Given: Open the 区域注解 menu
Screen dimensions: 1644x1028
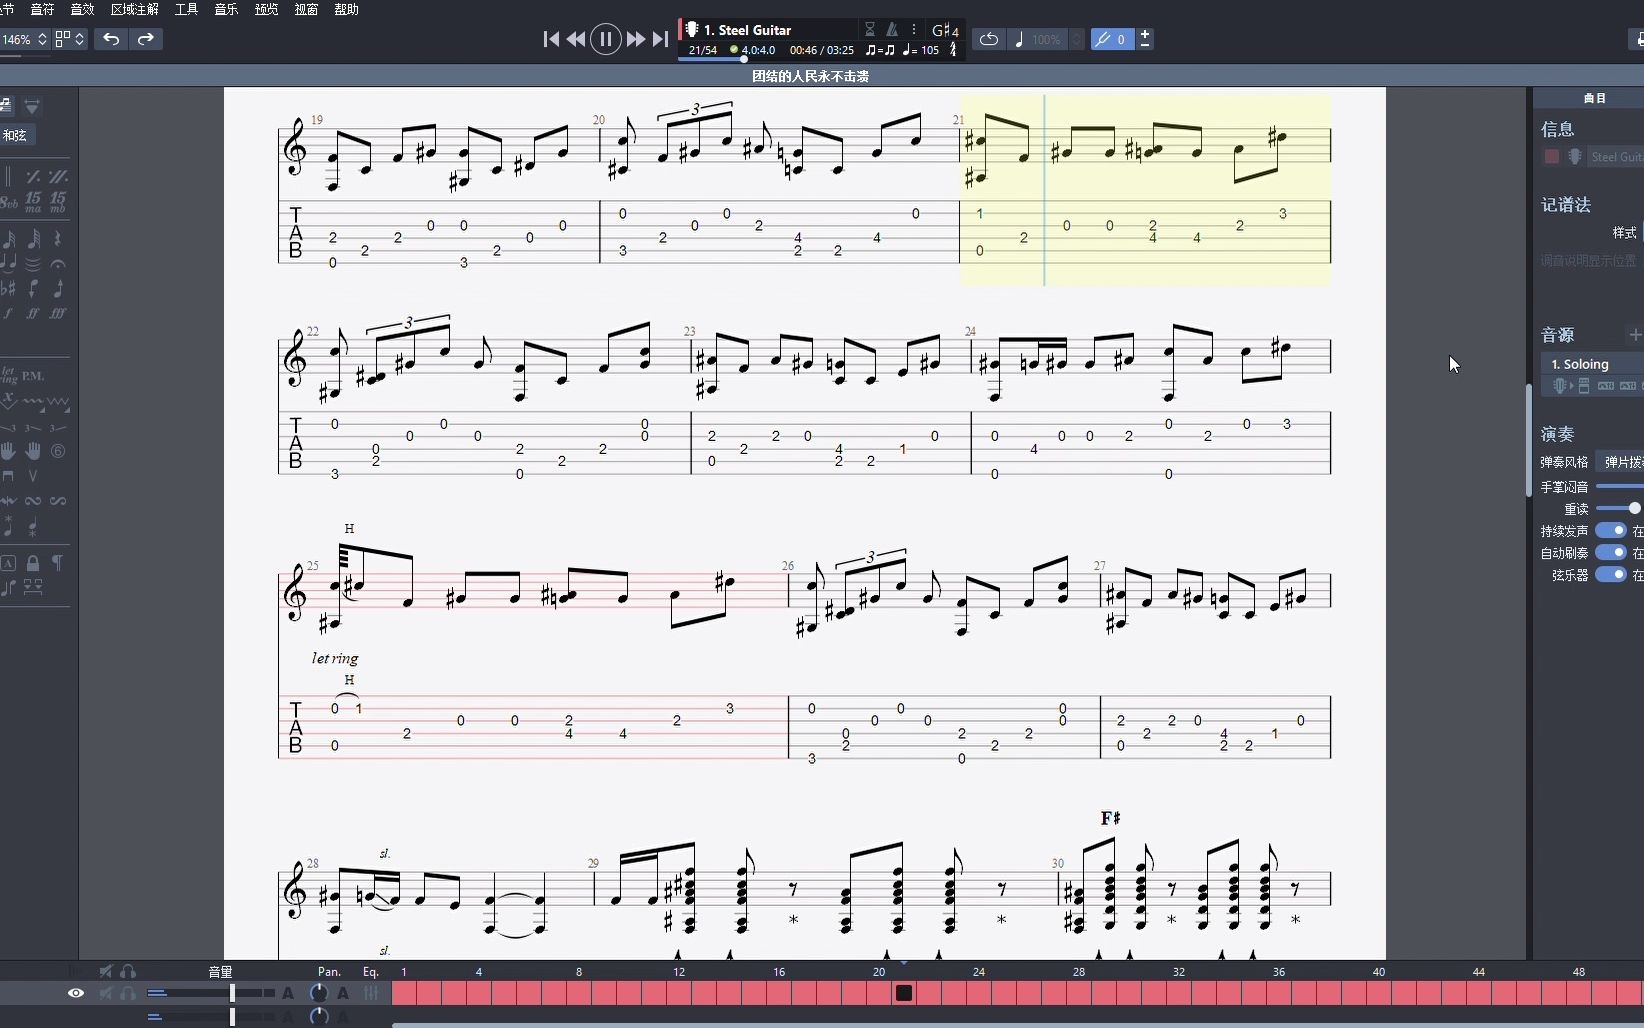Looking at the screenshot, I should click(135, 9).
